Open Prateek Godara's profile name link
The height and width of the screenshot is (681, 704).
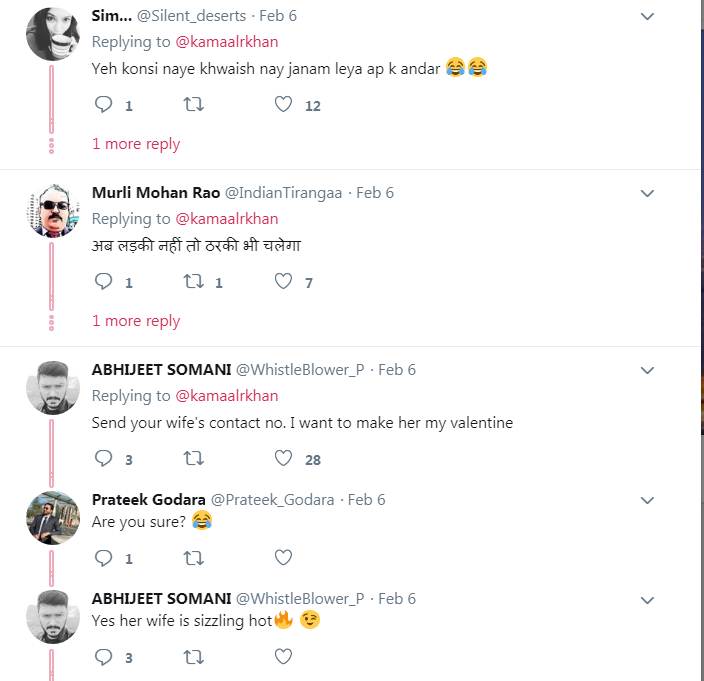click(147, 500)
